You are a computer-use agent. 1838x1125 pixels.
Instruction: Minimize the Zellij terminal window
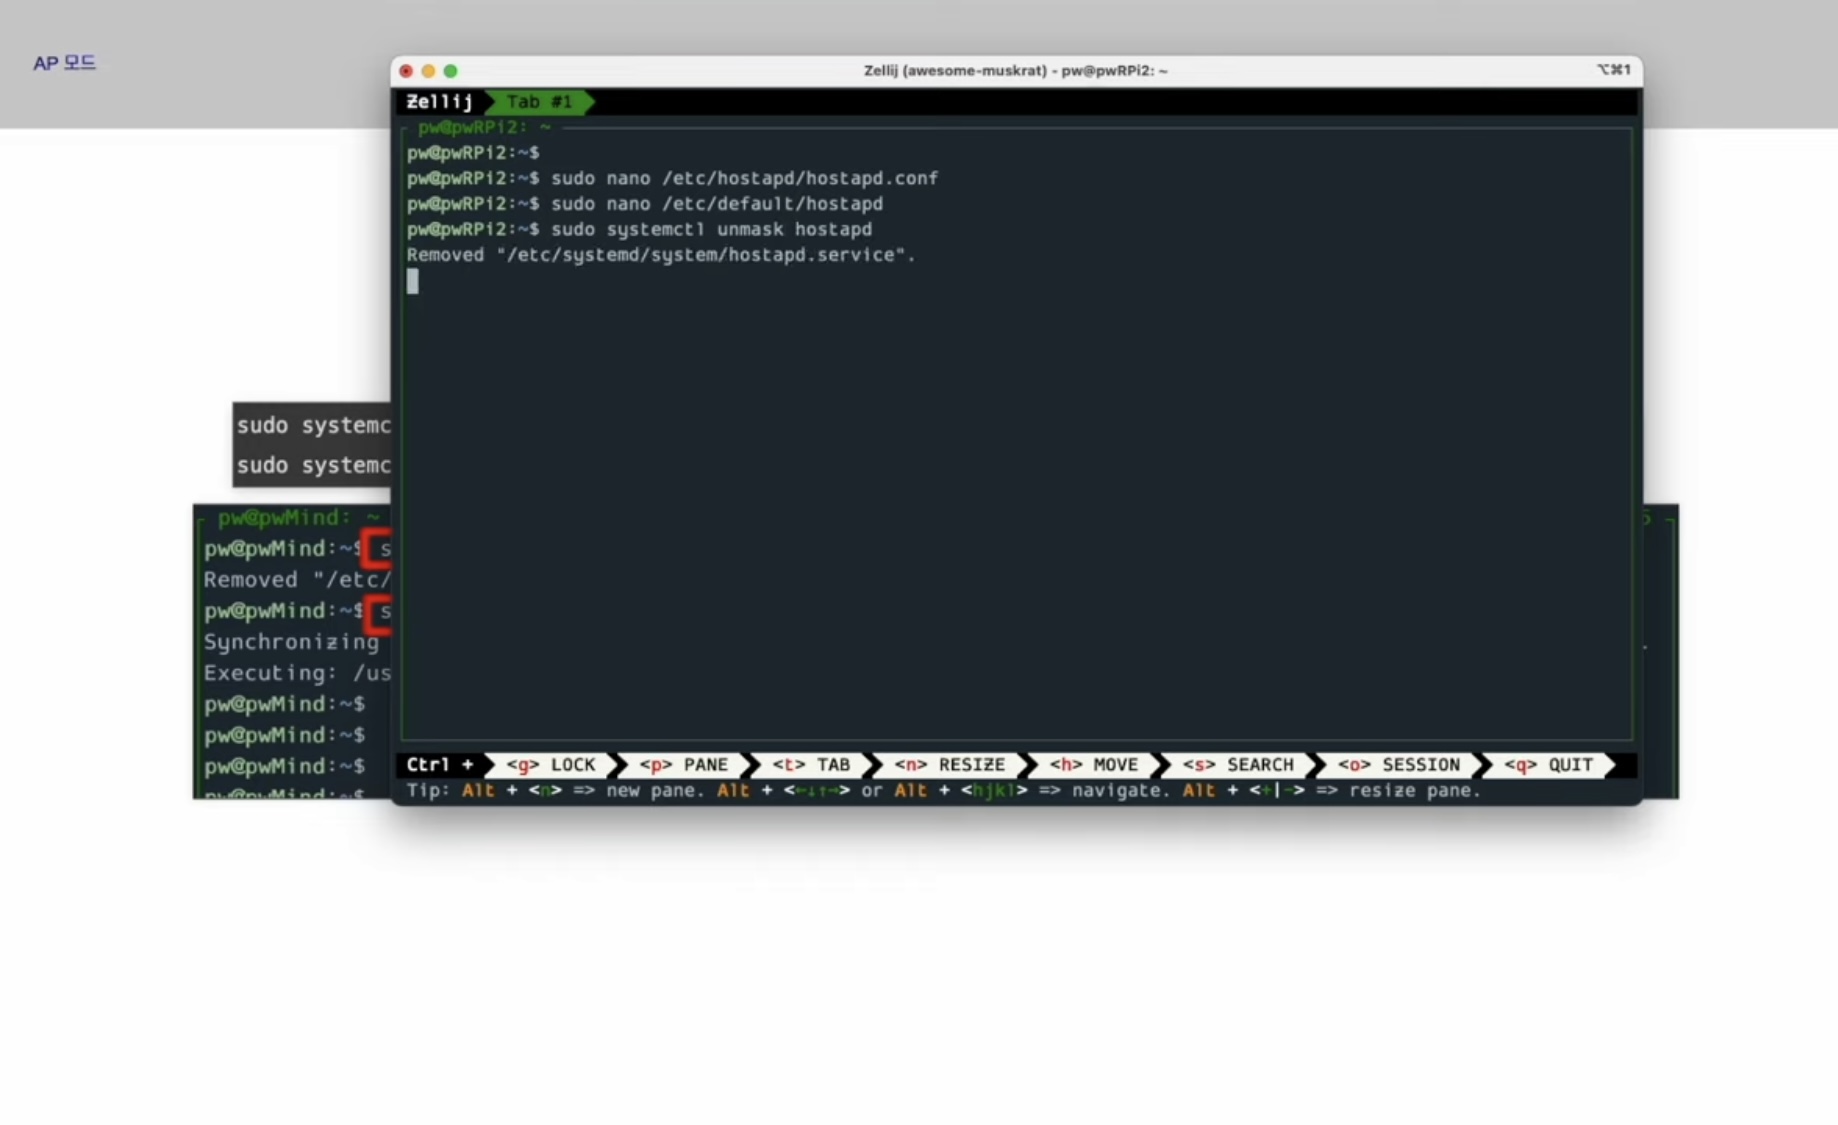pos(428,71)
